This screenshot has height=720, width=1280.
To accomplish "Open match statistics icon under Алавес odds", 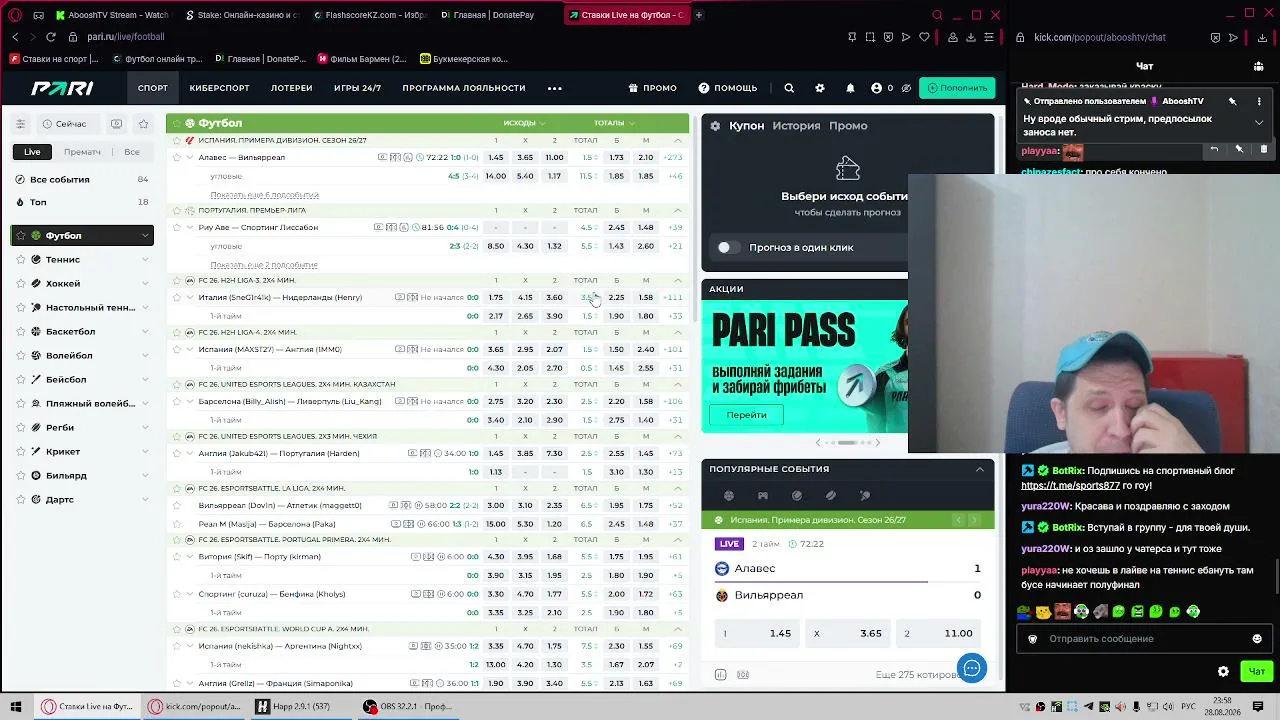I will tap(720, 675).
